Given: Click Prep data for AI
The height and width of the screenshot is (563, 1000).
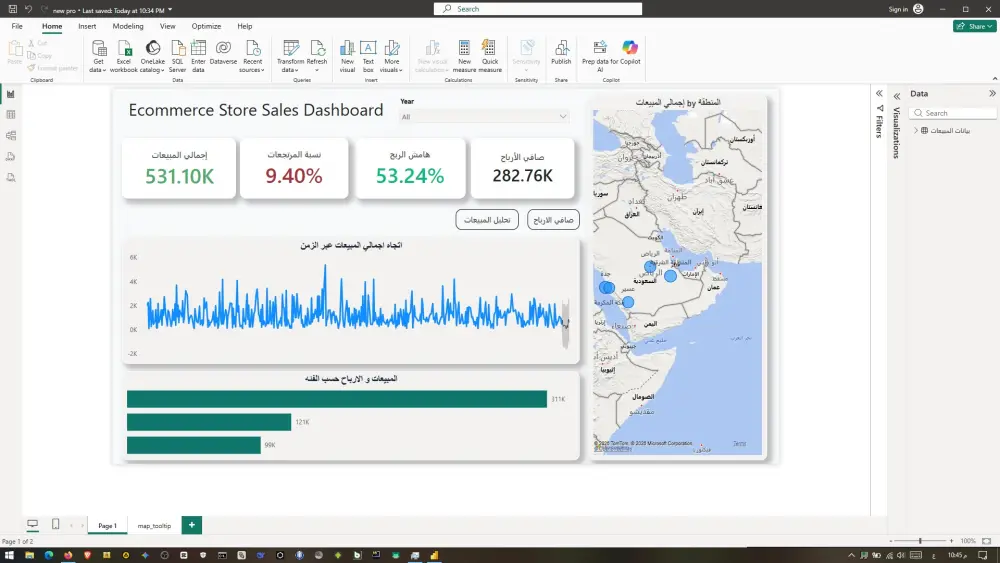Looking at the screenshot, I should click(599, 56).
